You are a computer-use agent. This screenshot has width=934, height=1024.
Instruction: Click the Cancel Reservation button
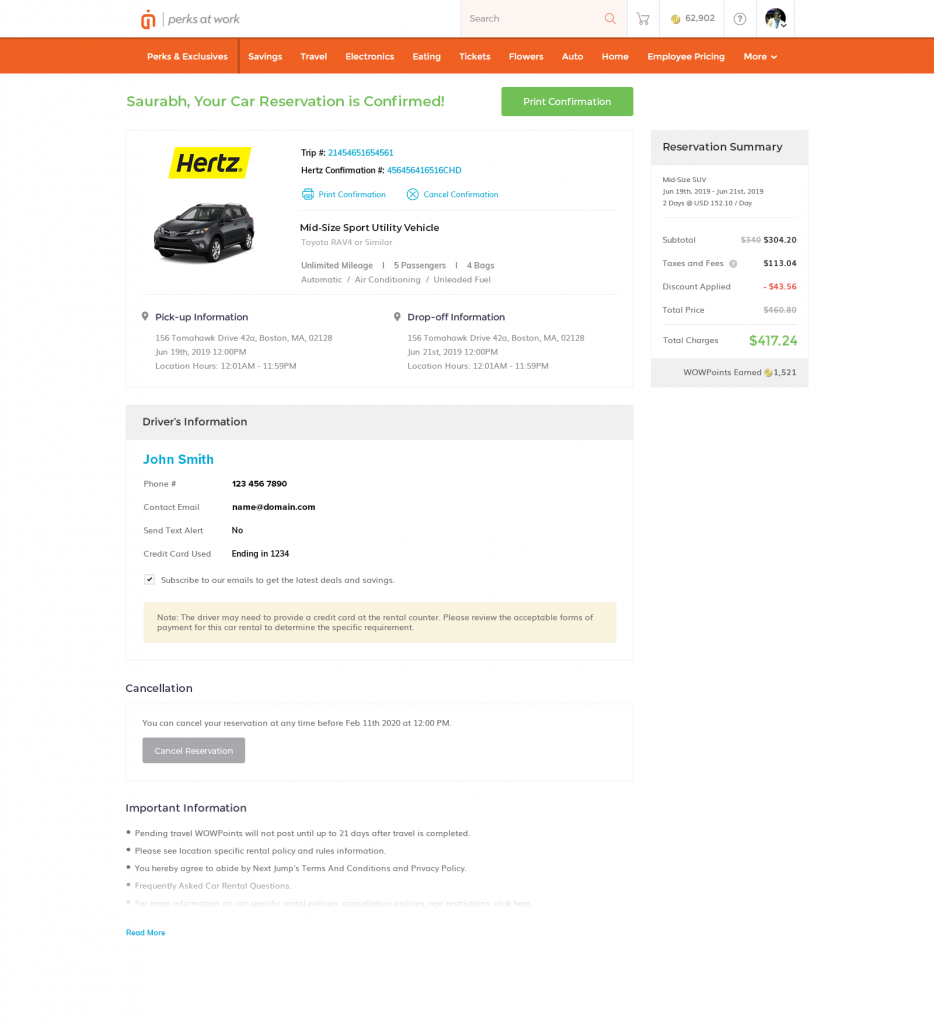[x=193, y=750]
